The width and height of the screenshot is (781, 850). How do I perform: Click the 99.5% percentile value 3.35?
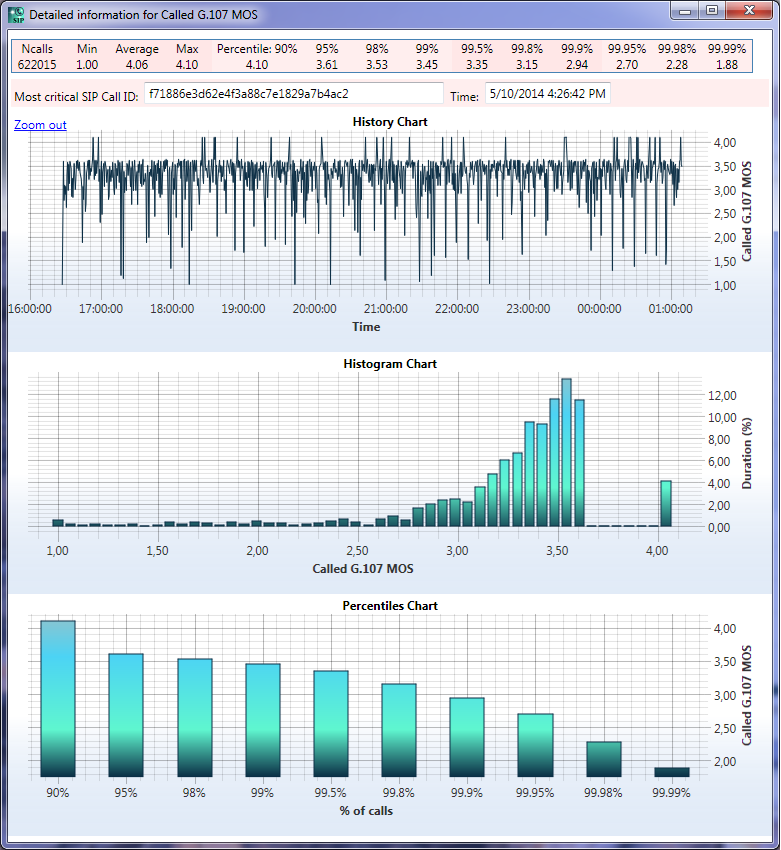coord(477,65)
